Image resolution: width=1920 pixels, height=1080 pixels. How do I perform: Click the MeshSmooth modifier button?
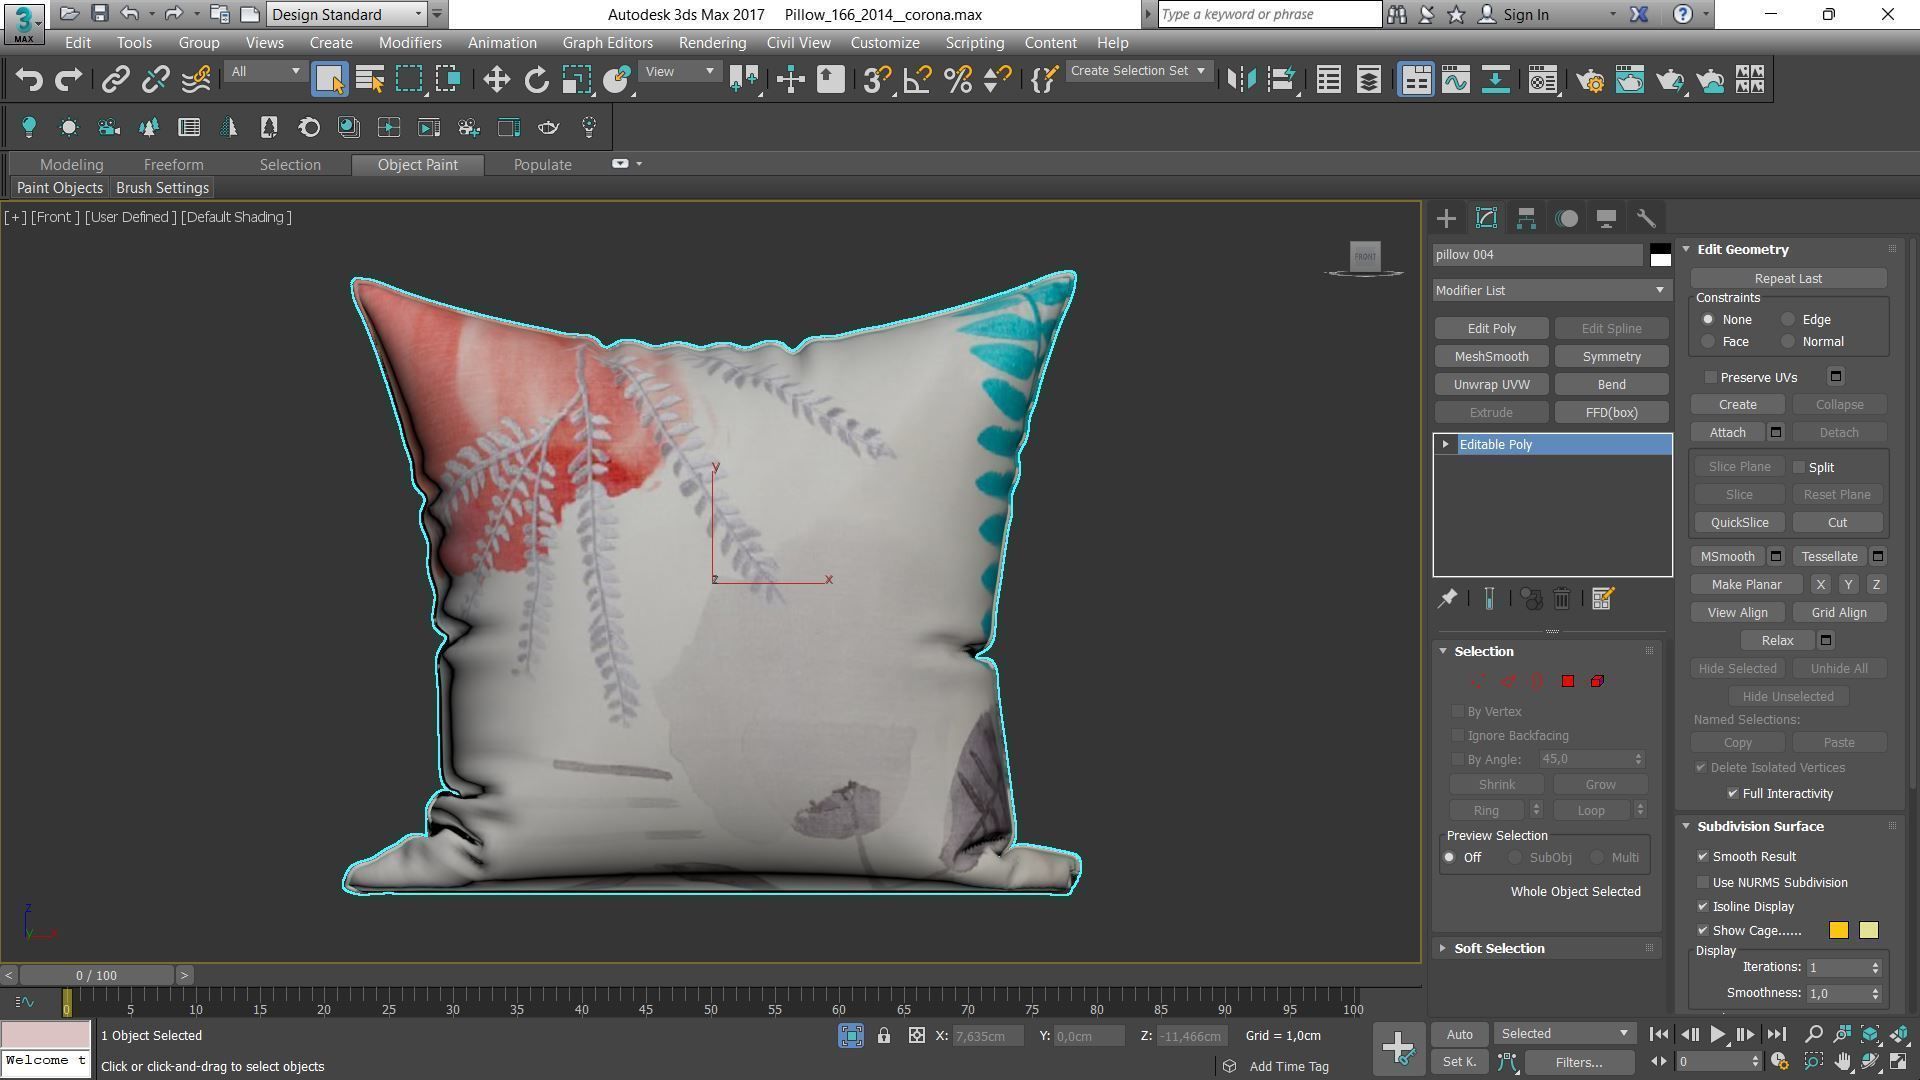pos(1491,357)
